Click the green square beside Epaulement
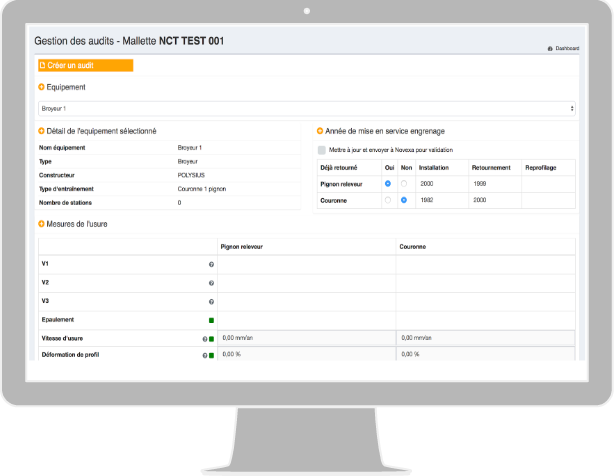The height and width of the screenshot is (476, 615). point(211,320)
